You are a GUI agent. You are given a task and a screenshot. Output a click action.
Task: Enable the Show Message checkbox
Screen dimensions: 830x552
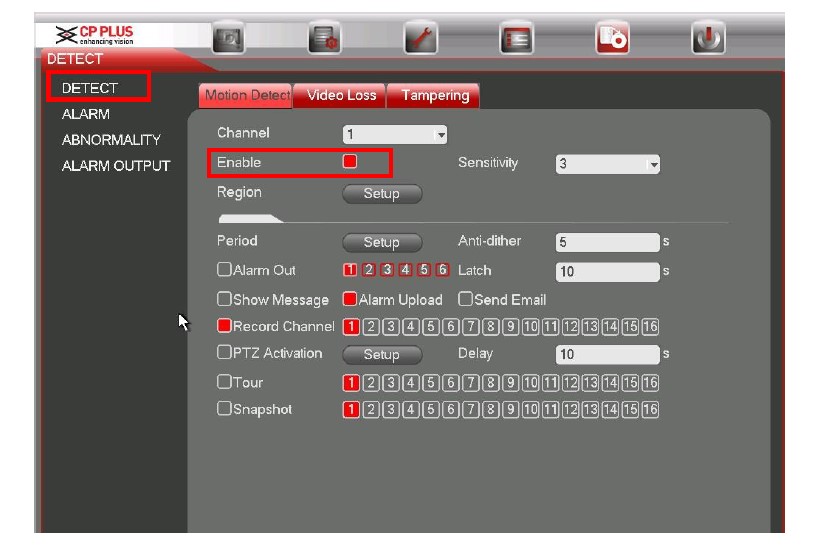(225, 299)
